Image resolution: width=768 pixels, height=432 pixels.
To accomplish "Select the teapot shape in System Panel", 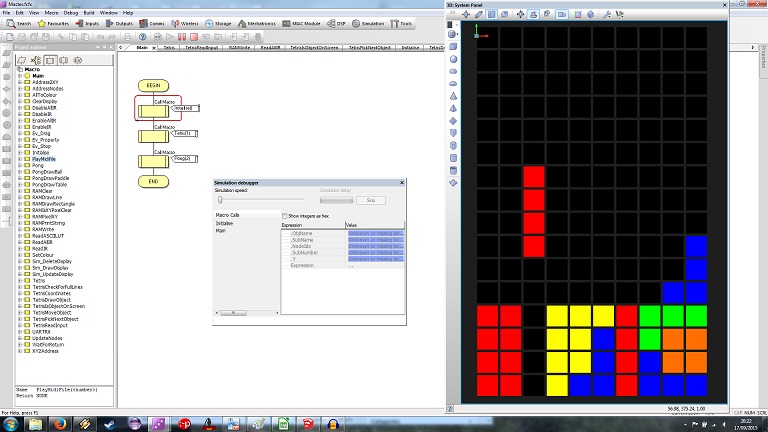I will [x=453, y=183].
